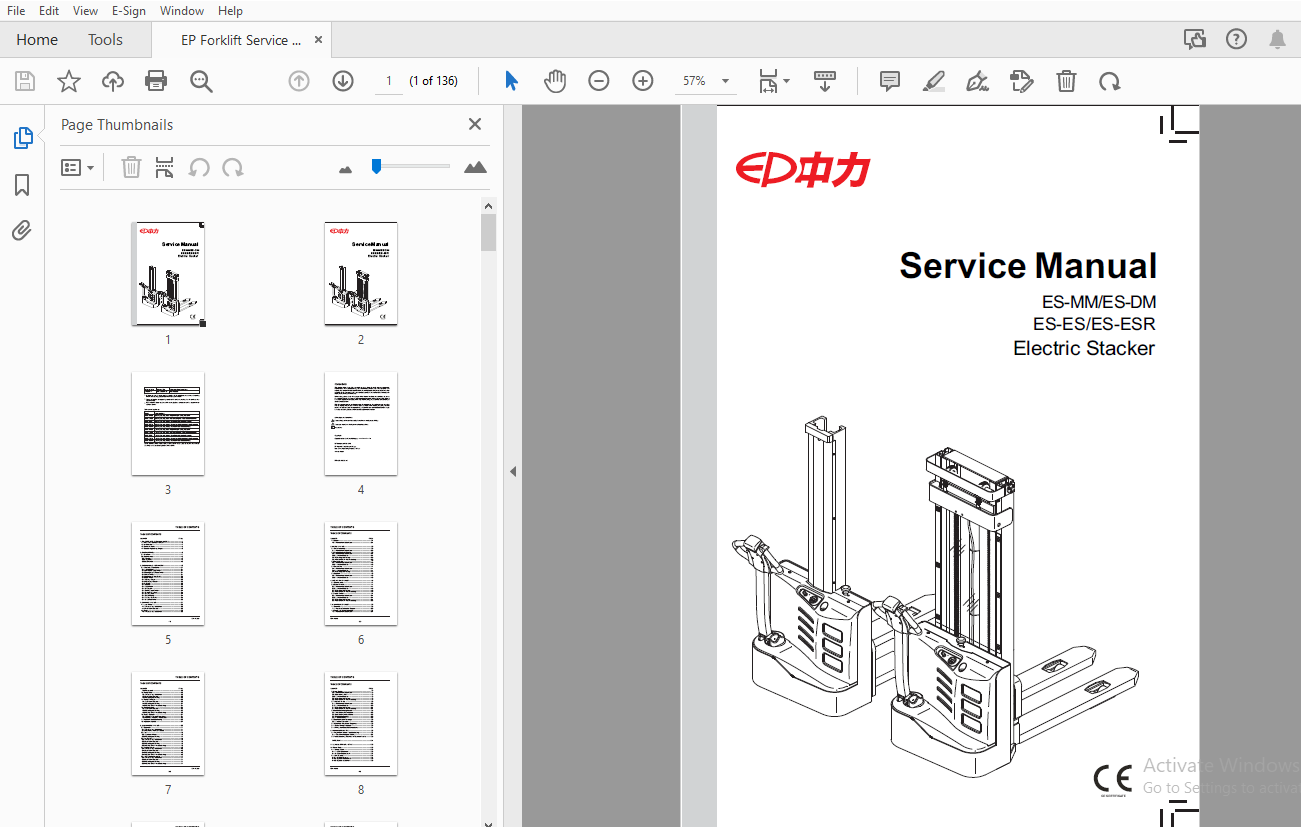Delete page with toolbar trash icon
Viewport: 1301px width, 827px height.
pyautogui.click(x=1066, y=81)
